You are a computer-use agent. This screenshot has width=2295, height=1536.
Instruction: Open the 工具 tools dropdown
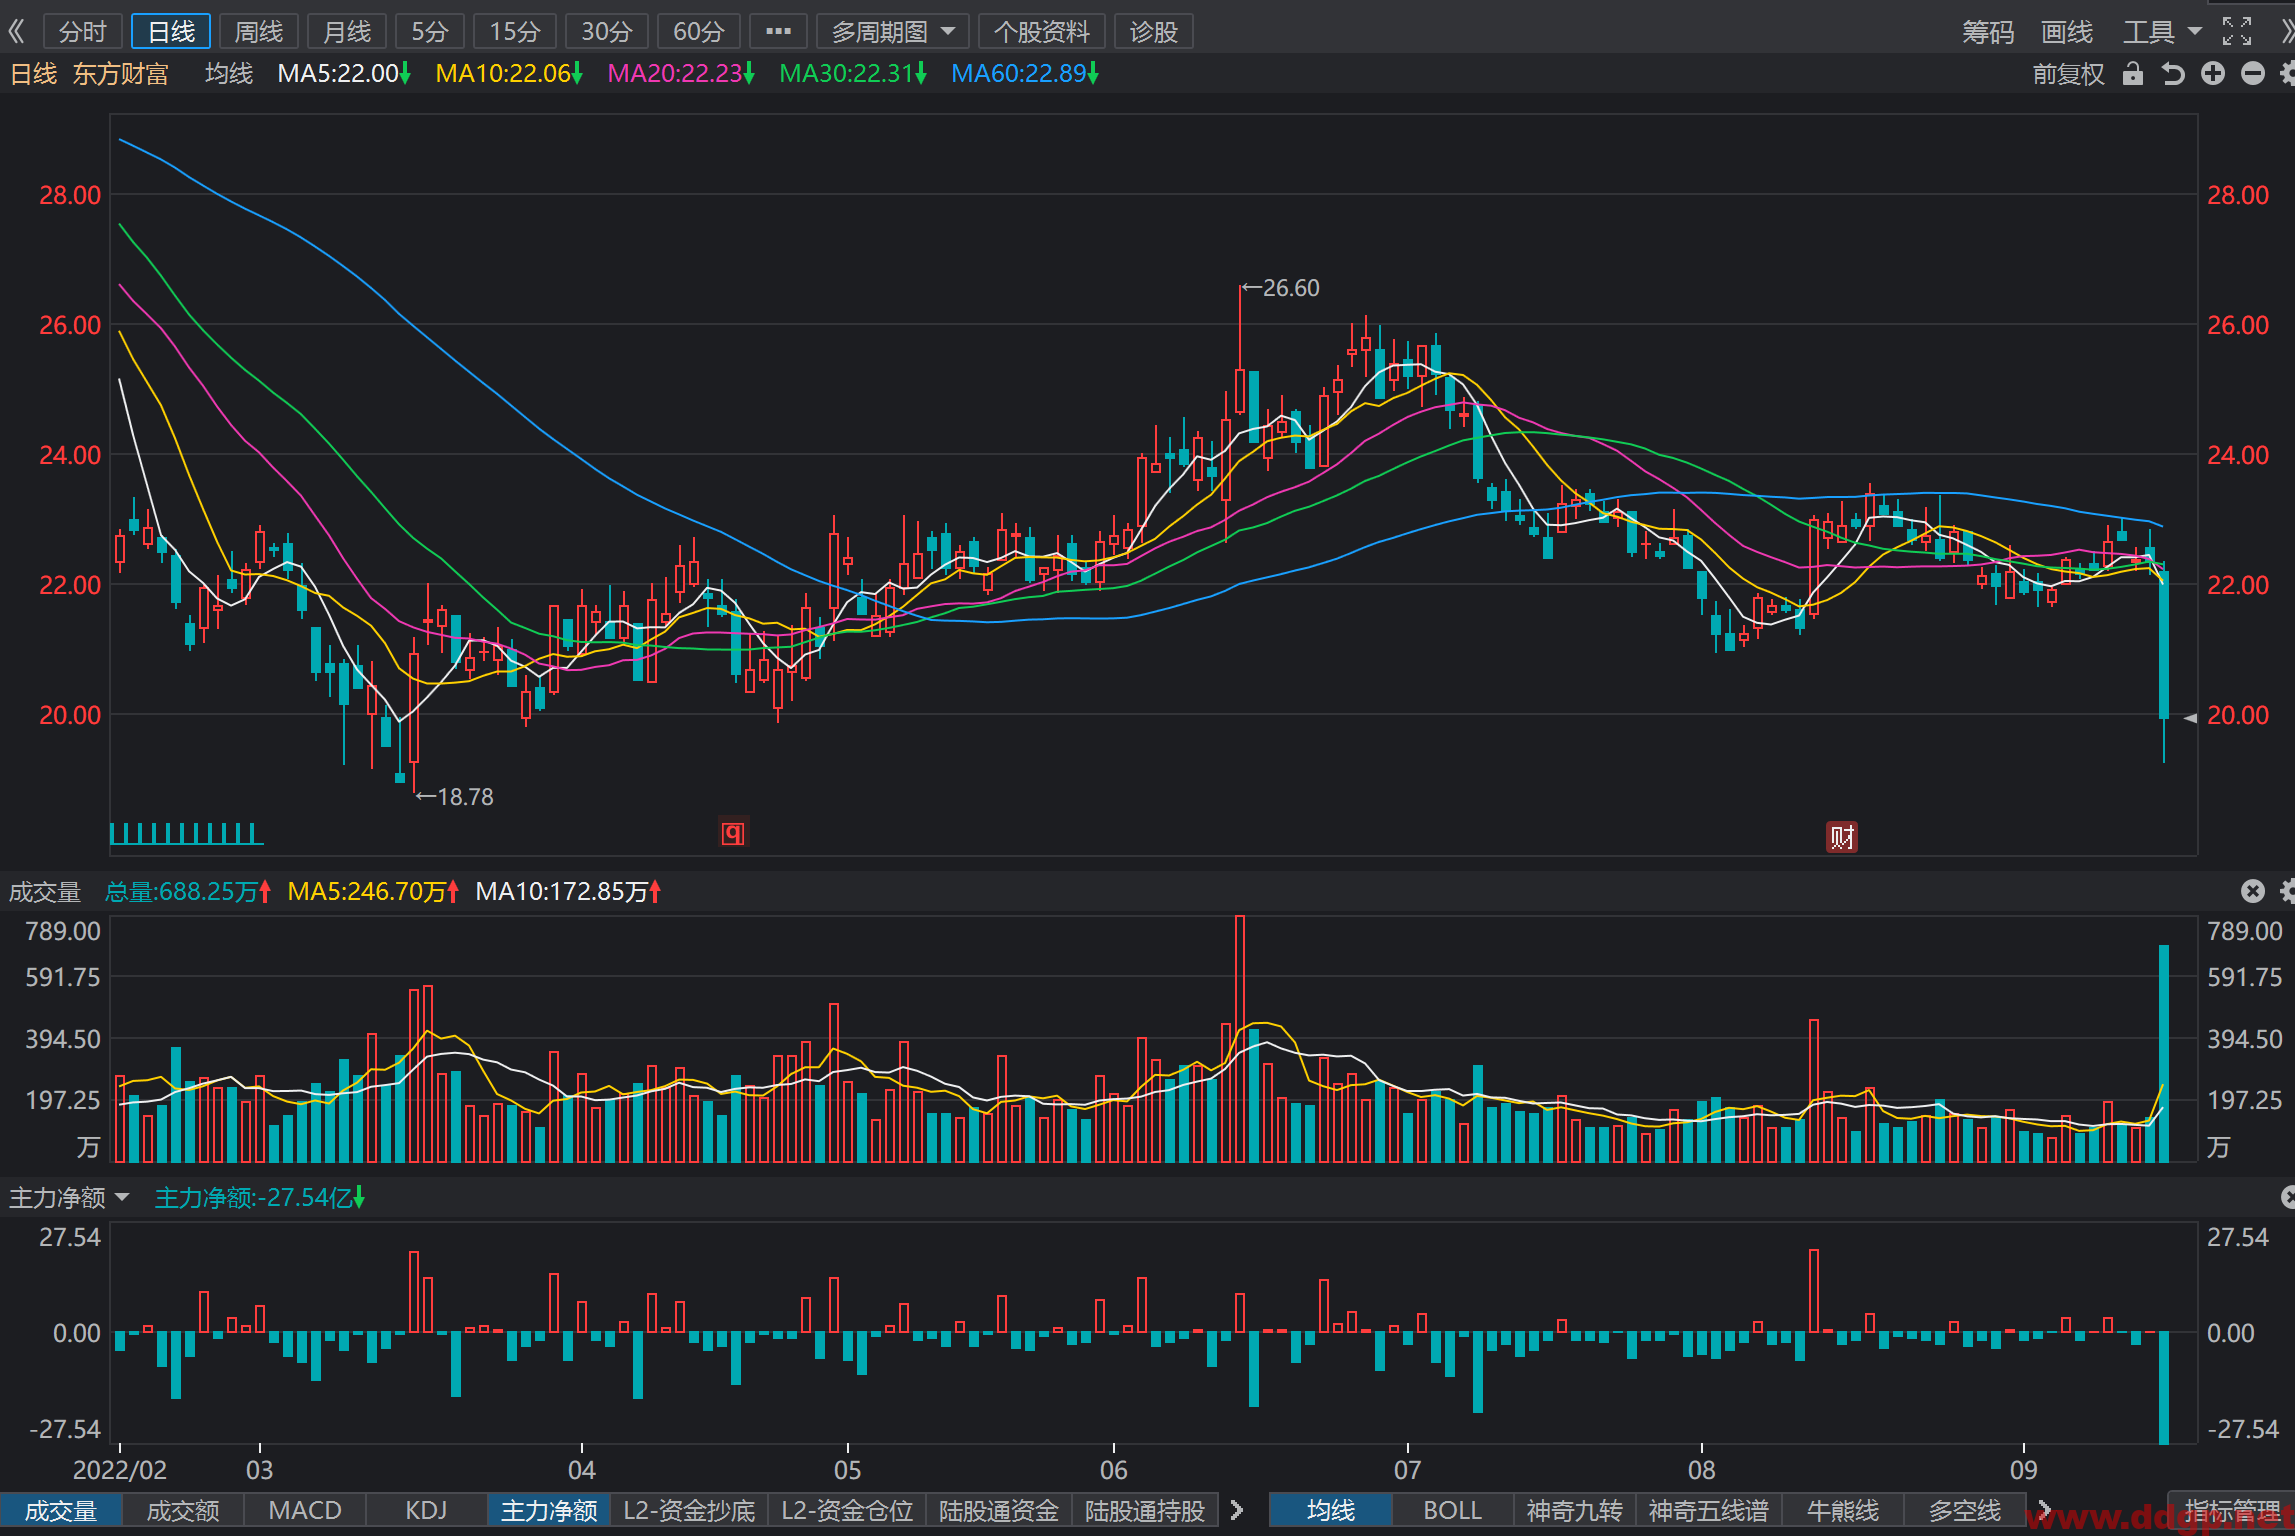(2162, 32)
